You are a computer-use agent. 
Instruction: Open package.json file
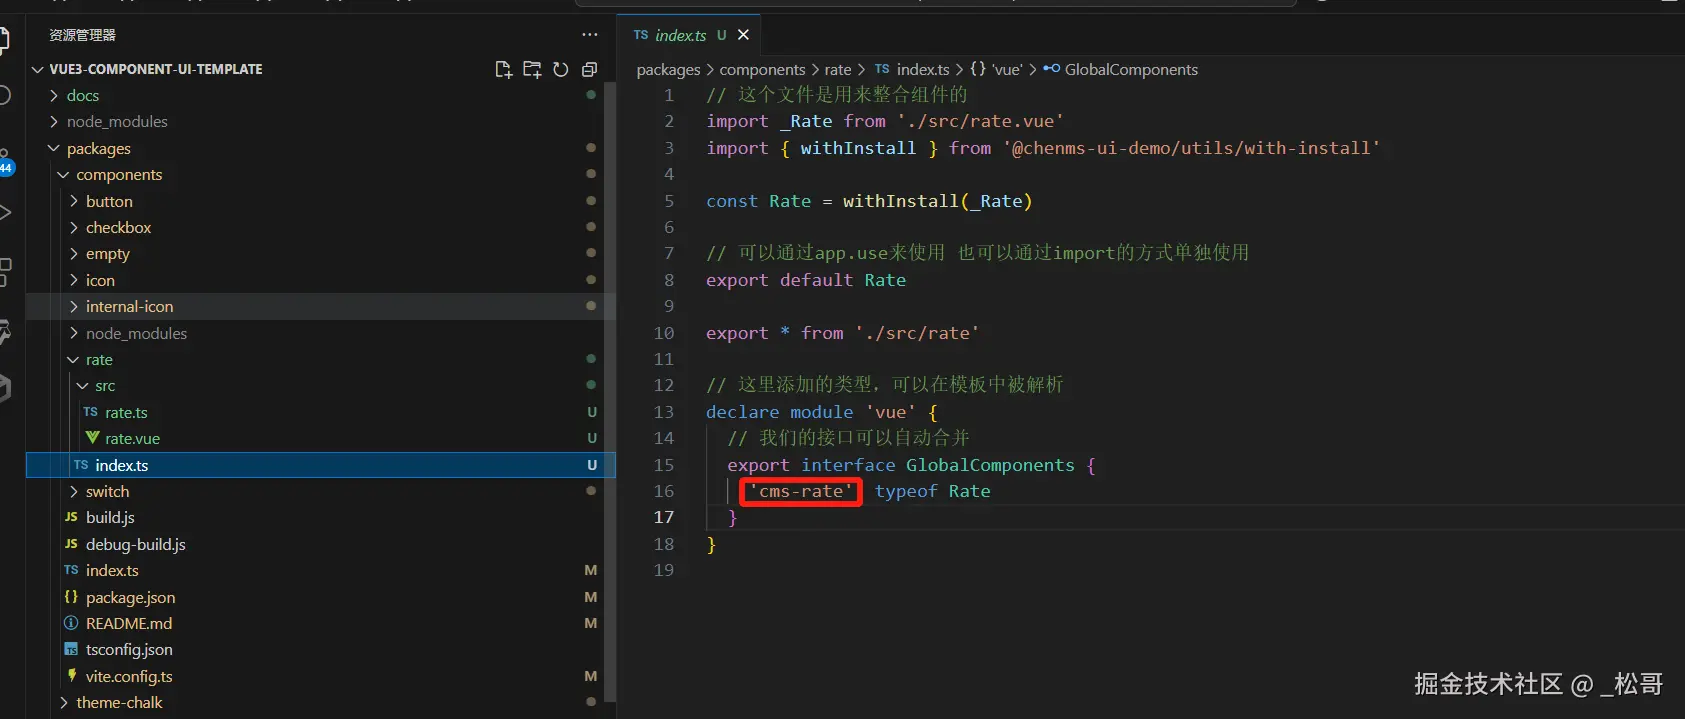pos(320,597)
